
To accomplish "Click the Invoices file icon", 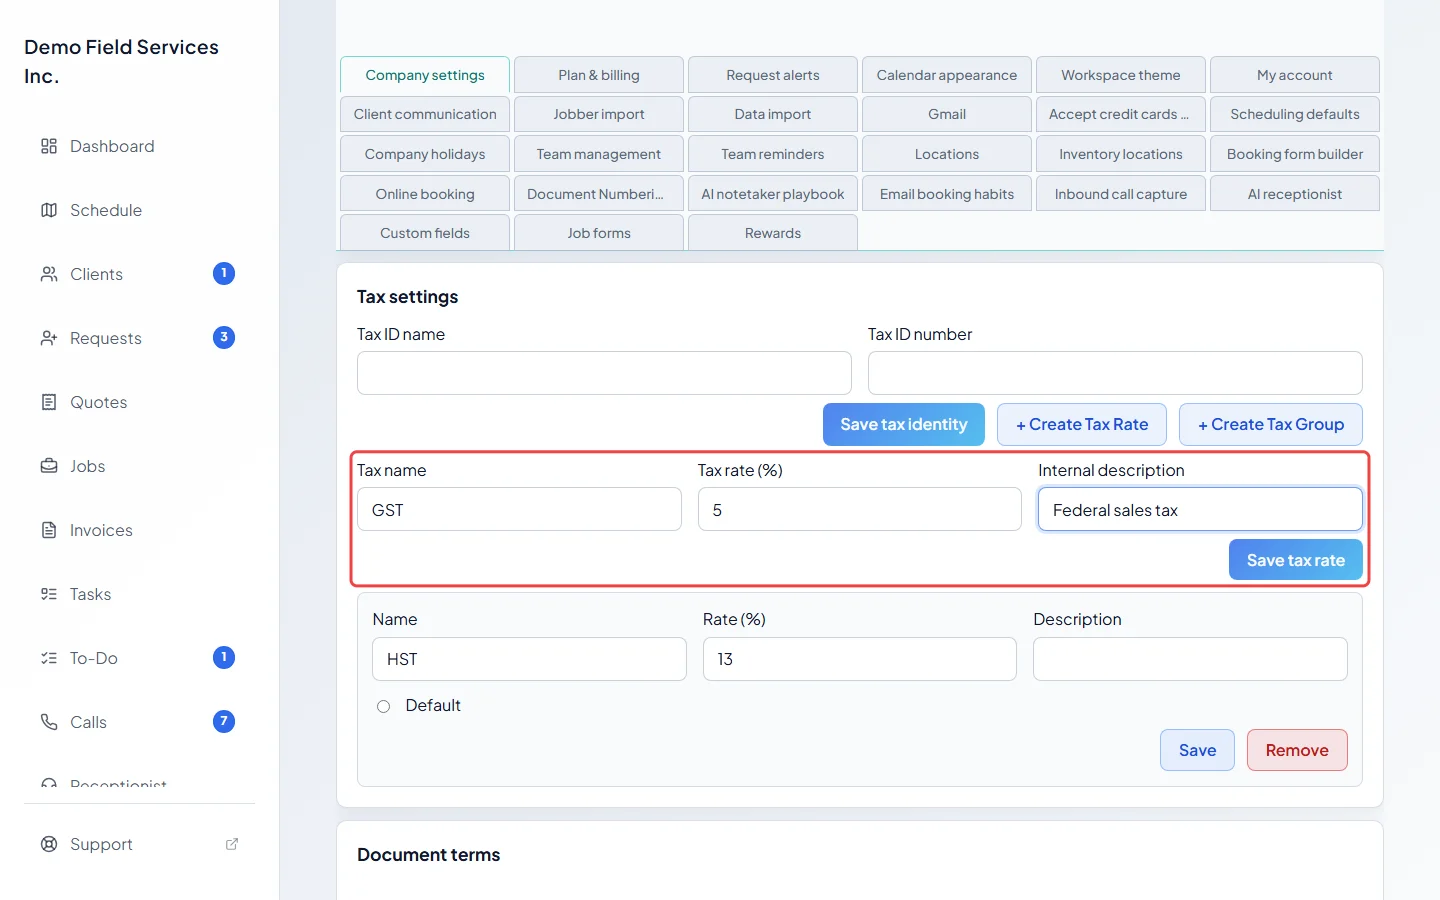I will click(x=49, y=530).
